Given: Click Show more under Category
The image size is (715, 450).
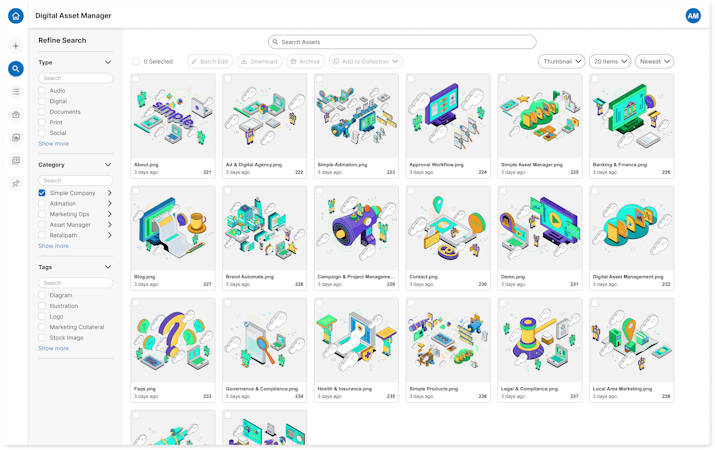Looking at the screenshot, I should tap(53, 246).
